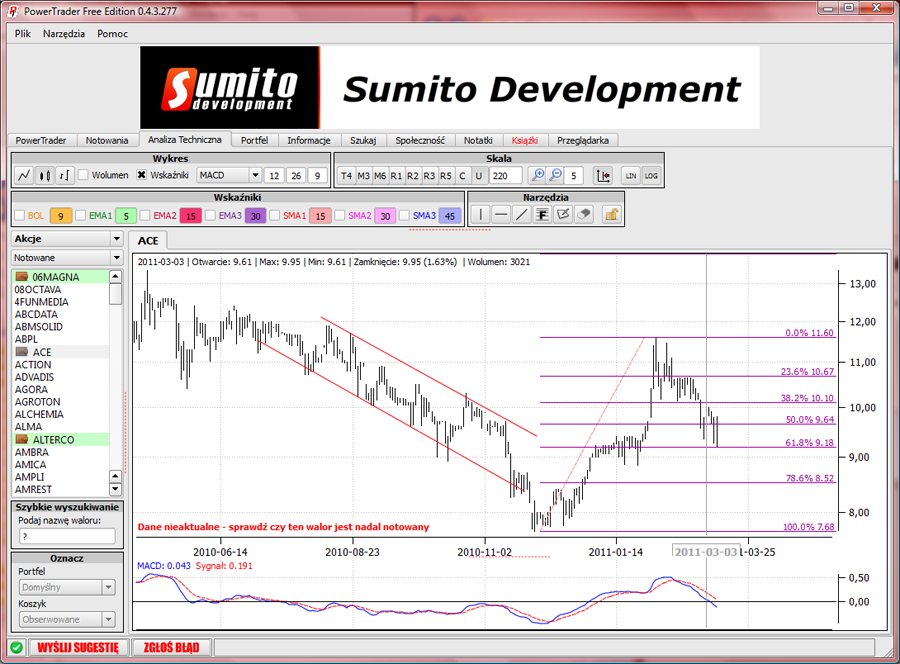The image size is (900, 664).
Task: Set time range to M3
Action: 363,176
